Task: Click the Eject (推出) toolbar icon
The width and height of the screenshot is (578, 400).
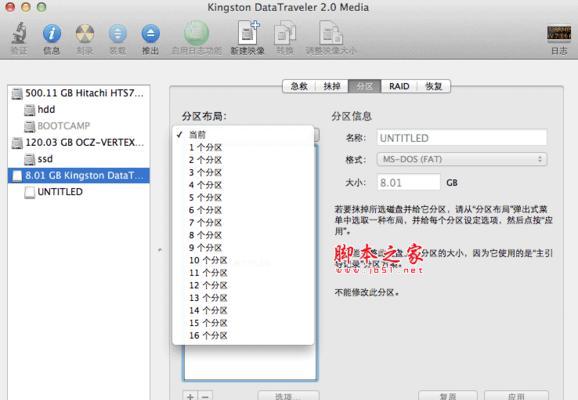Action: coord(151,34)
